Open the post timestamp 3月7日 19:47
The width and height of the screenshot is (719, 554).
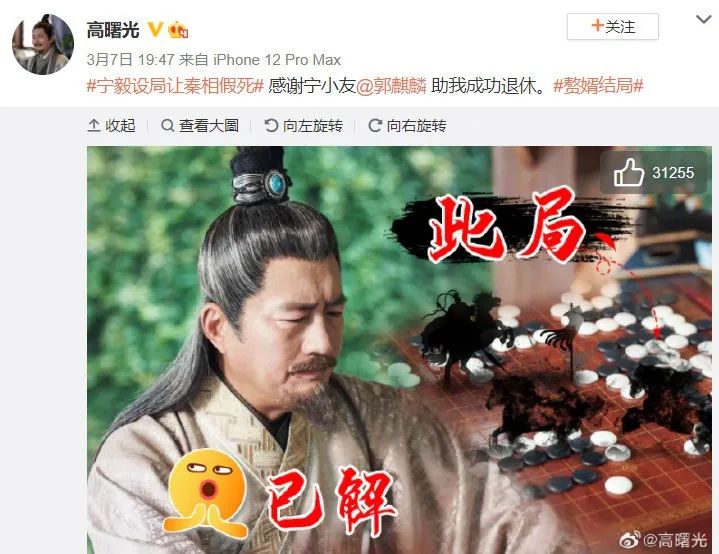point(130,60)
